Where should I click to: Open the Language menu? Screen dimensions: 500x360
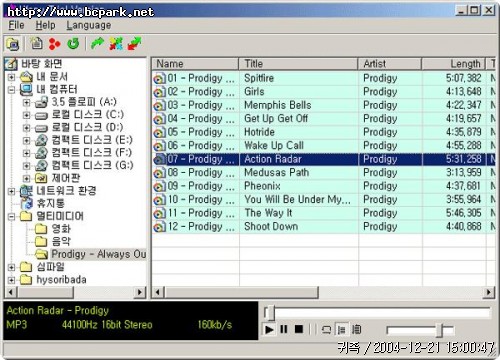89,25
